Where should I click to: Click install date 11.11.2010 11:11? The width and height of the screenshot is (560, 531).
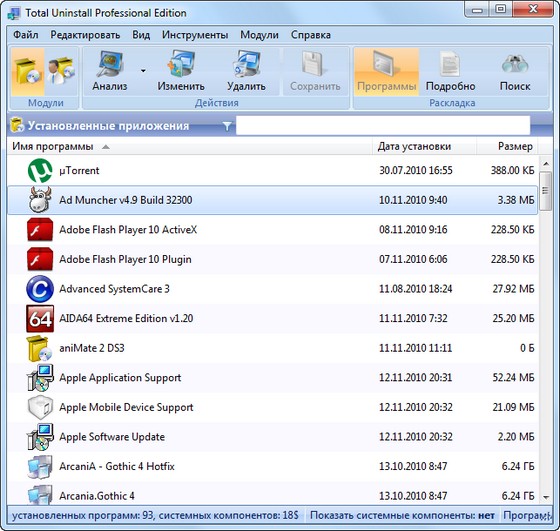(x=415, y=348)
